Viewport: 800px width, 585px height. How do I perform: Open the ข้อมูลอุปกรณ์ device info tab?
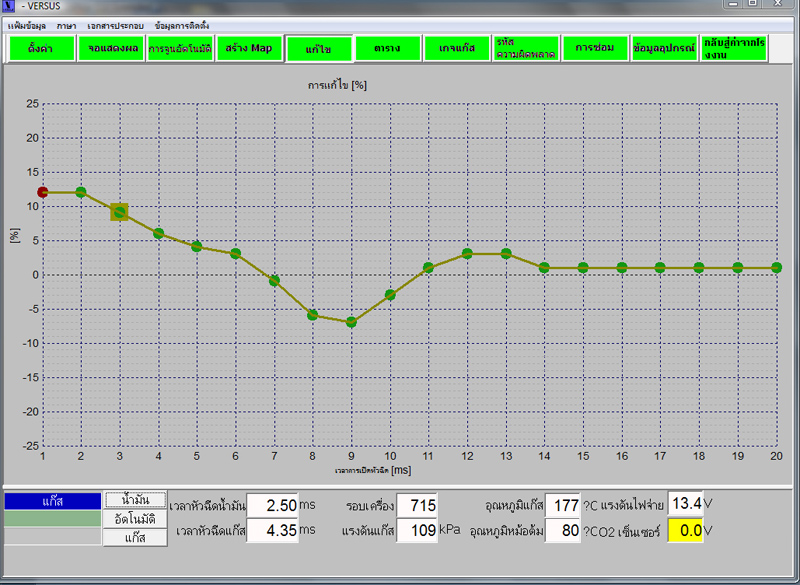pos(664,48)
